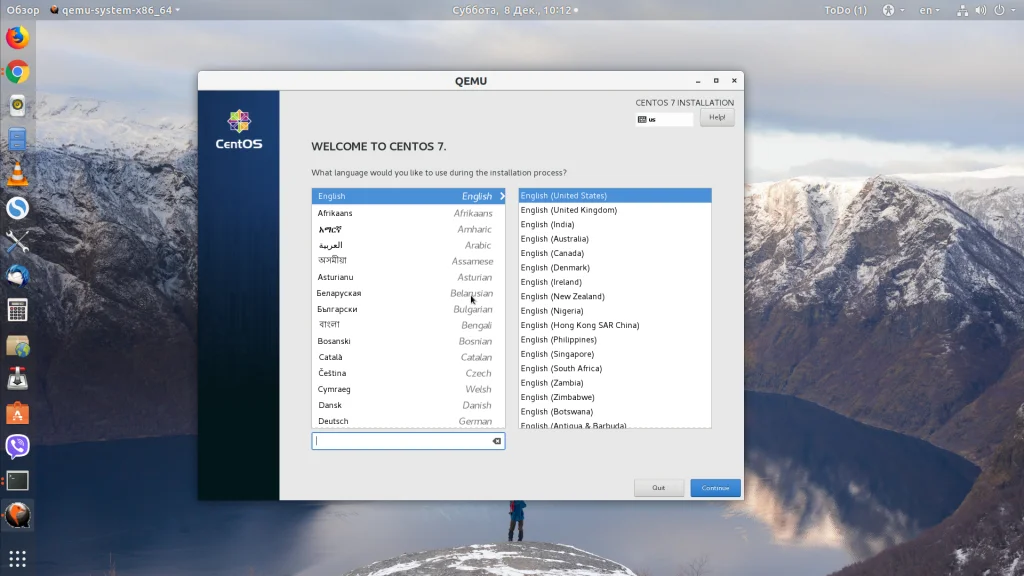The height and width of the screenshot is (576, 1024).
Task: Launch Firefox from the dock
Action: [18, 37]
